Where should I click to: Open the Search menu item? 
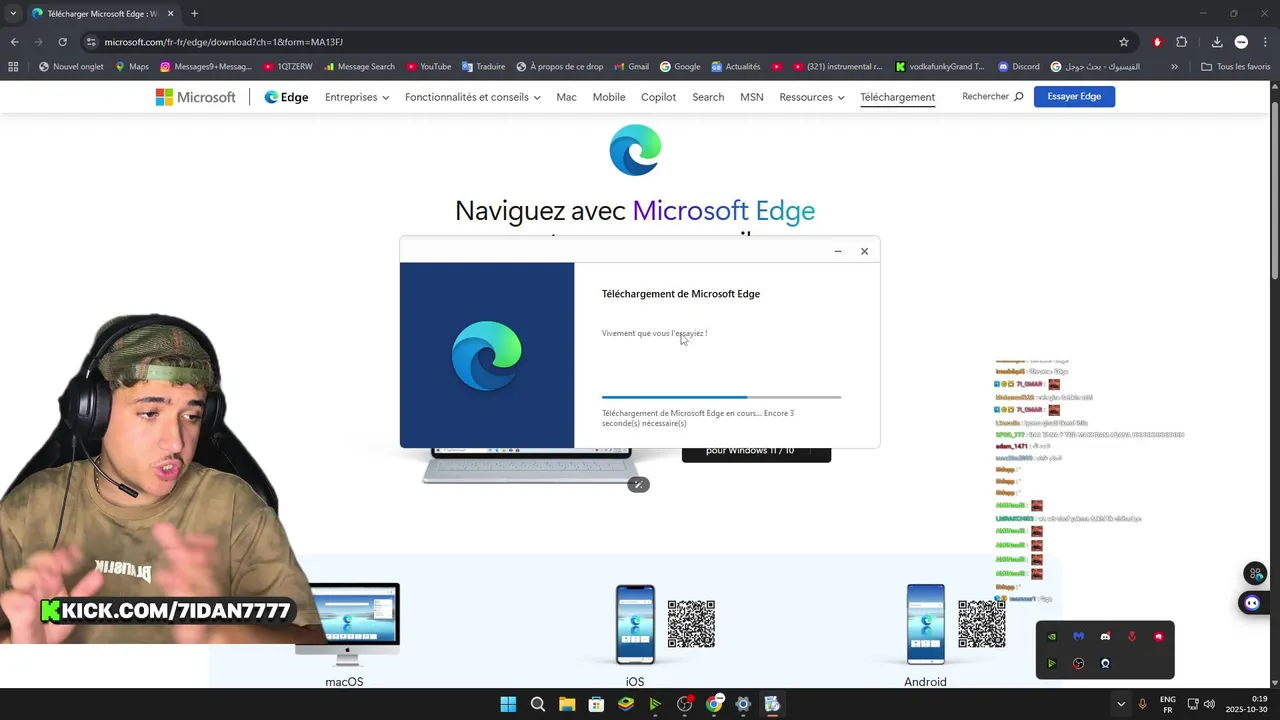click(x=708, y=97)
